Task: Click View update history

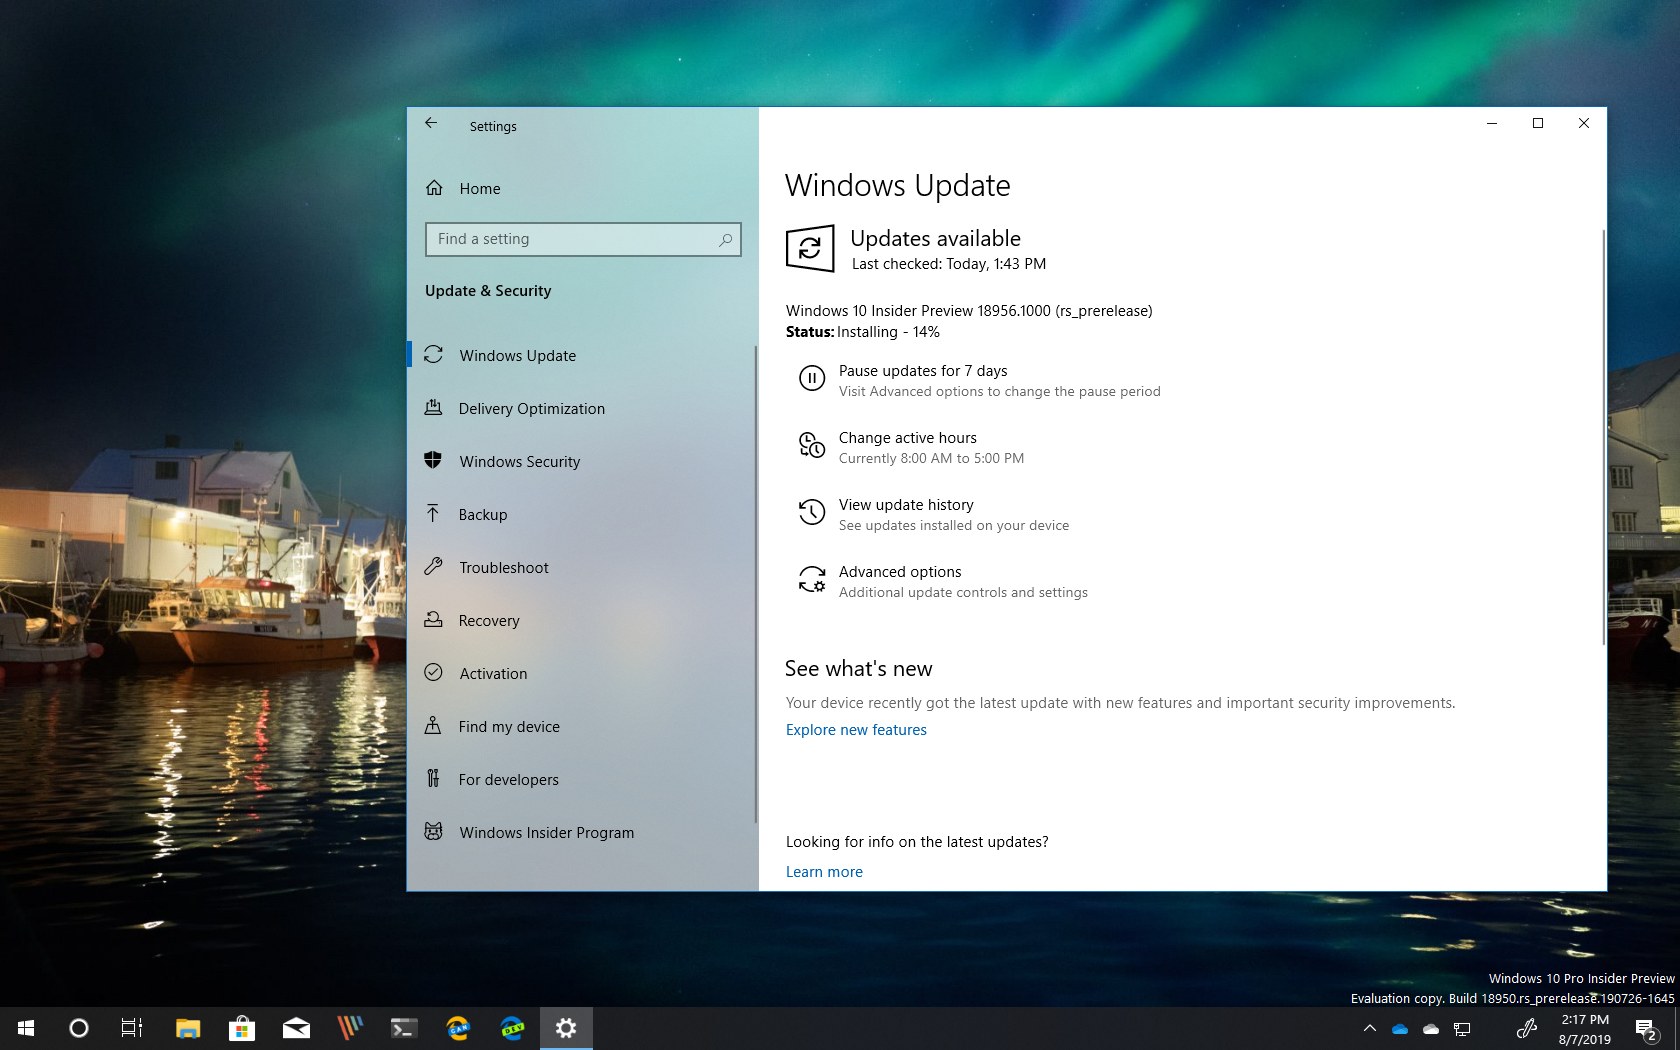Action: (906, 505)
